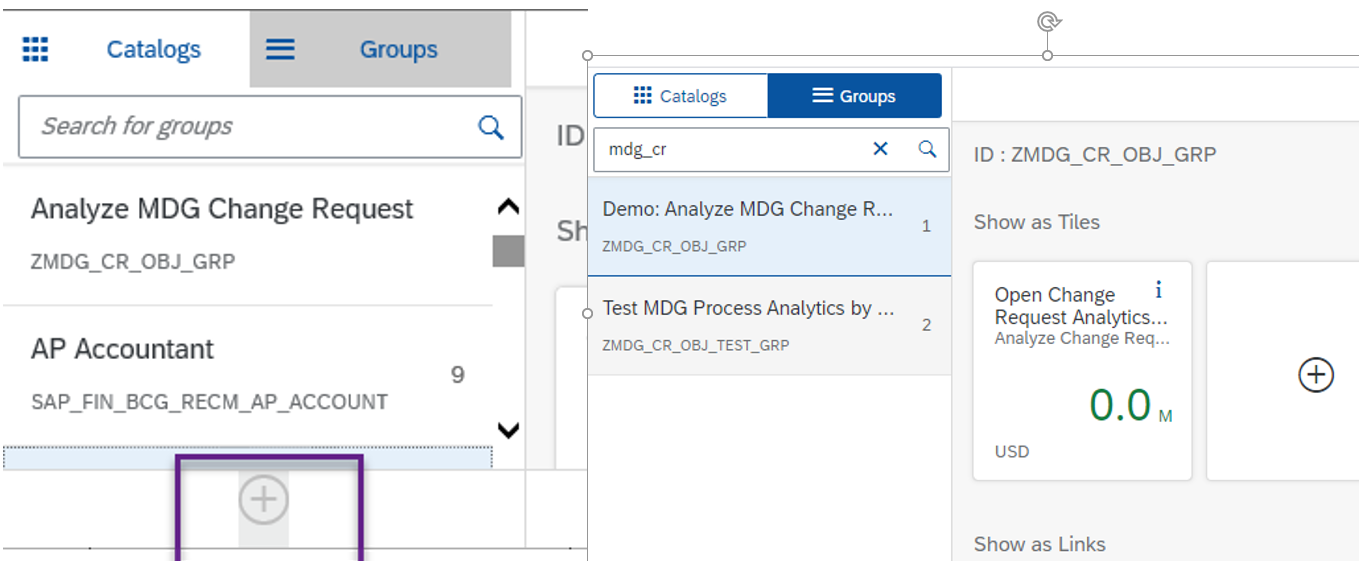Image resolution: width=1359 pixels, height=561 pixels.
Task: Click the down chevron below AP Accountant count
Action: point(508,431)
